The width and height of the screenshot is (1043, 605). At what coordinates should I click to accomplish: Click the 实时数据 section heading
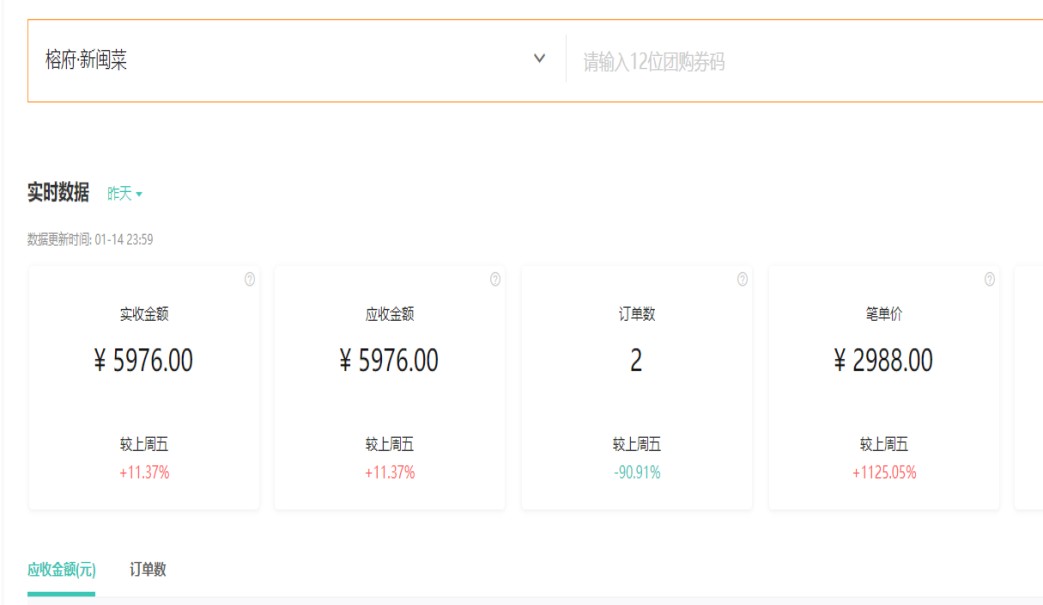pyautogui.click(x=58, y=193)
